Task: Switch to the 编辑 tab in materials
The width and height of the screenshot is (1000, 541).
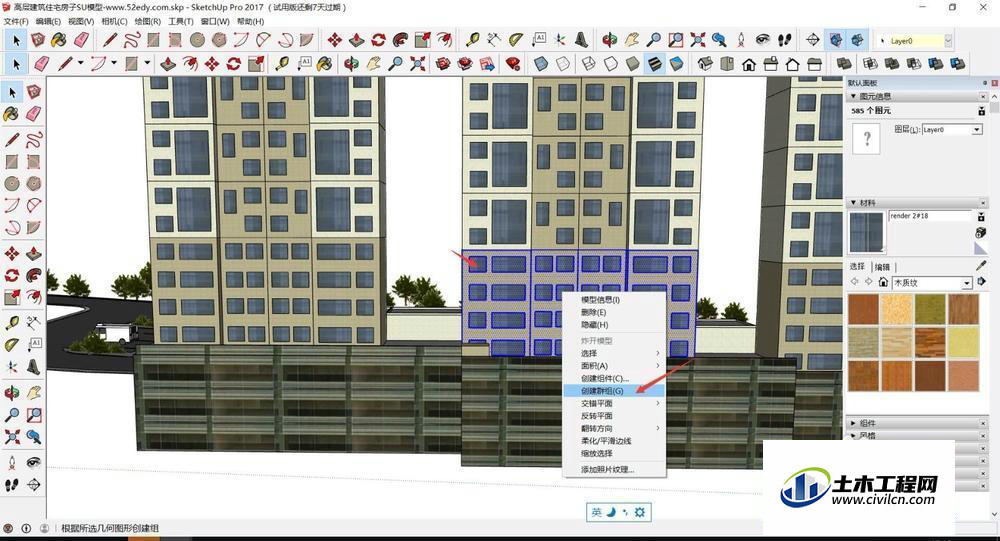Action: pyautogui.click(x=882, y=267)
